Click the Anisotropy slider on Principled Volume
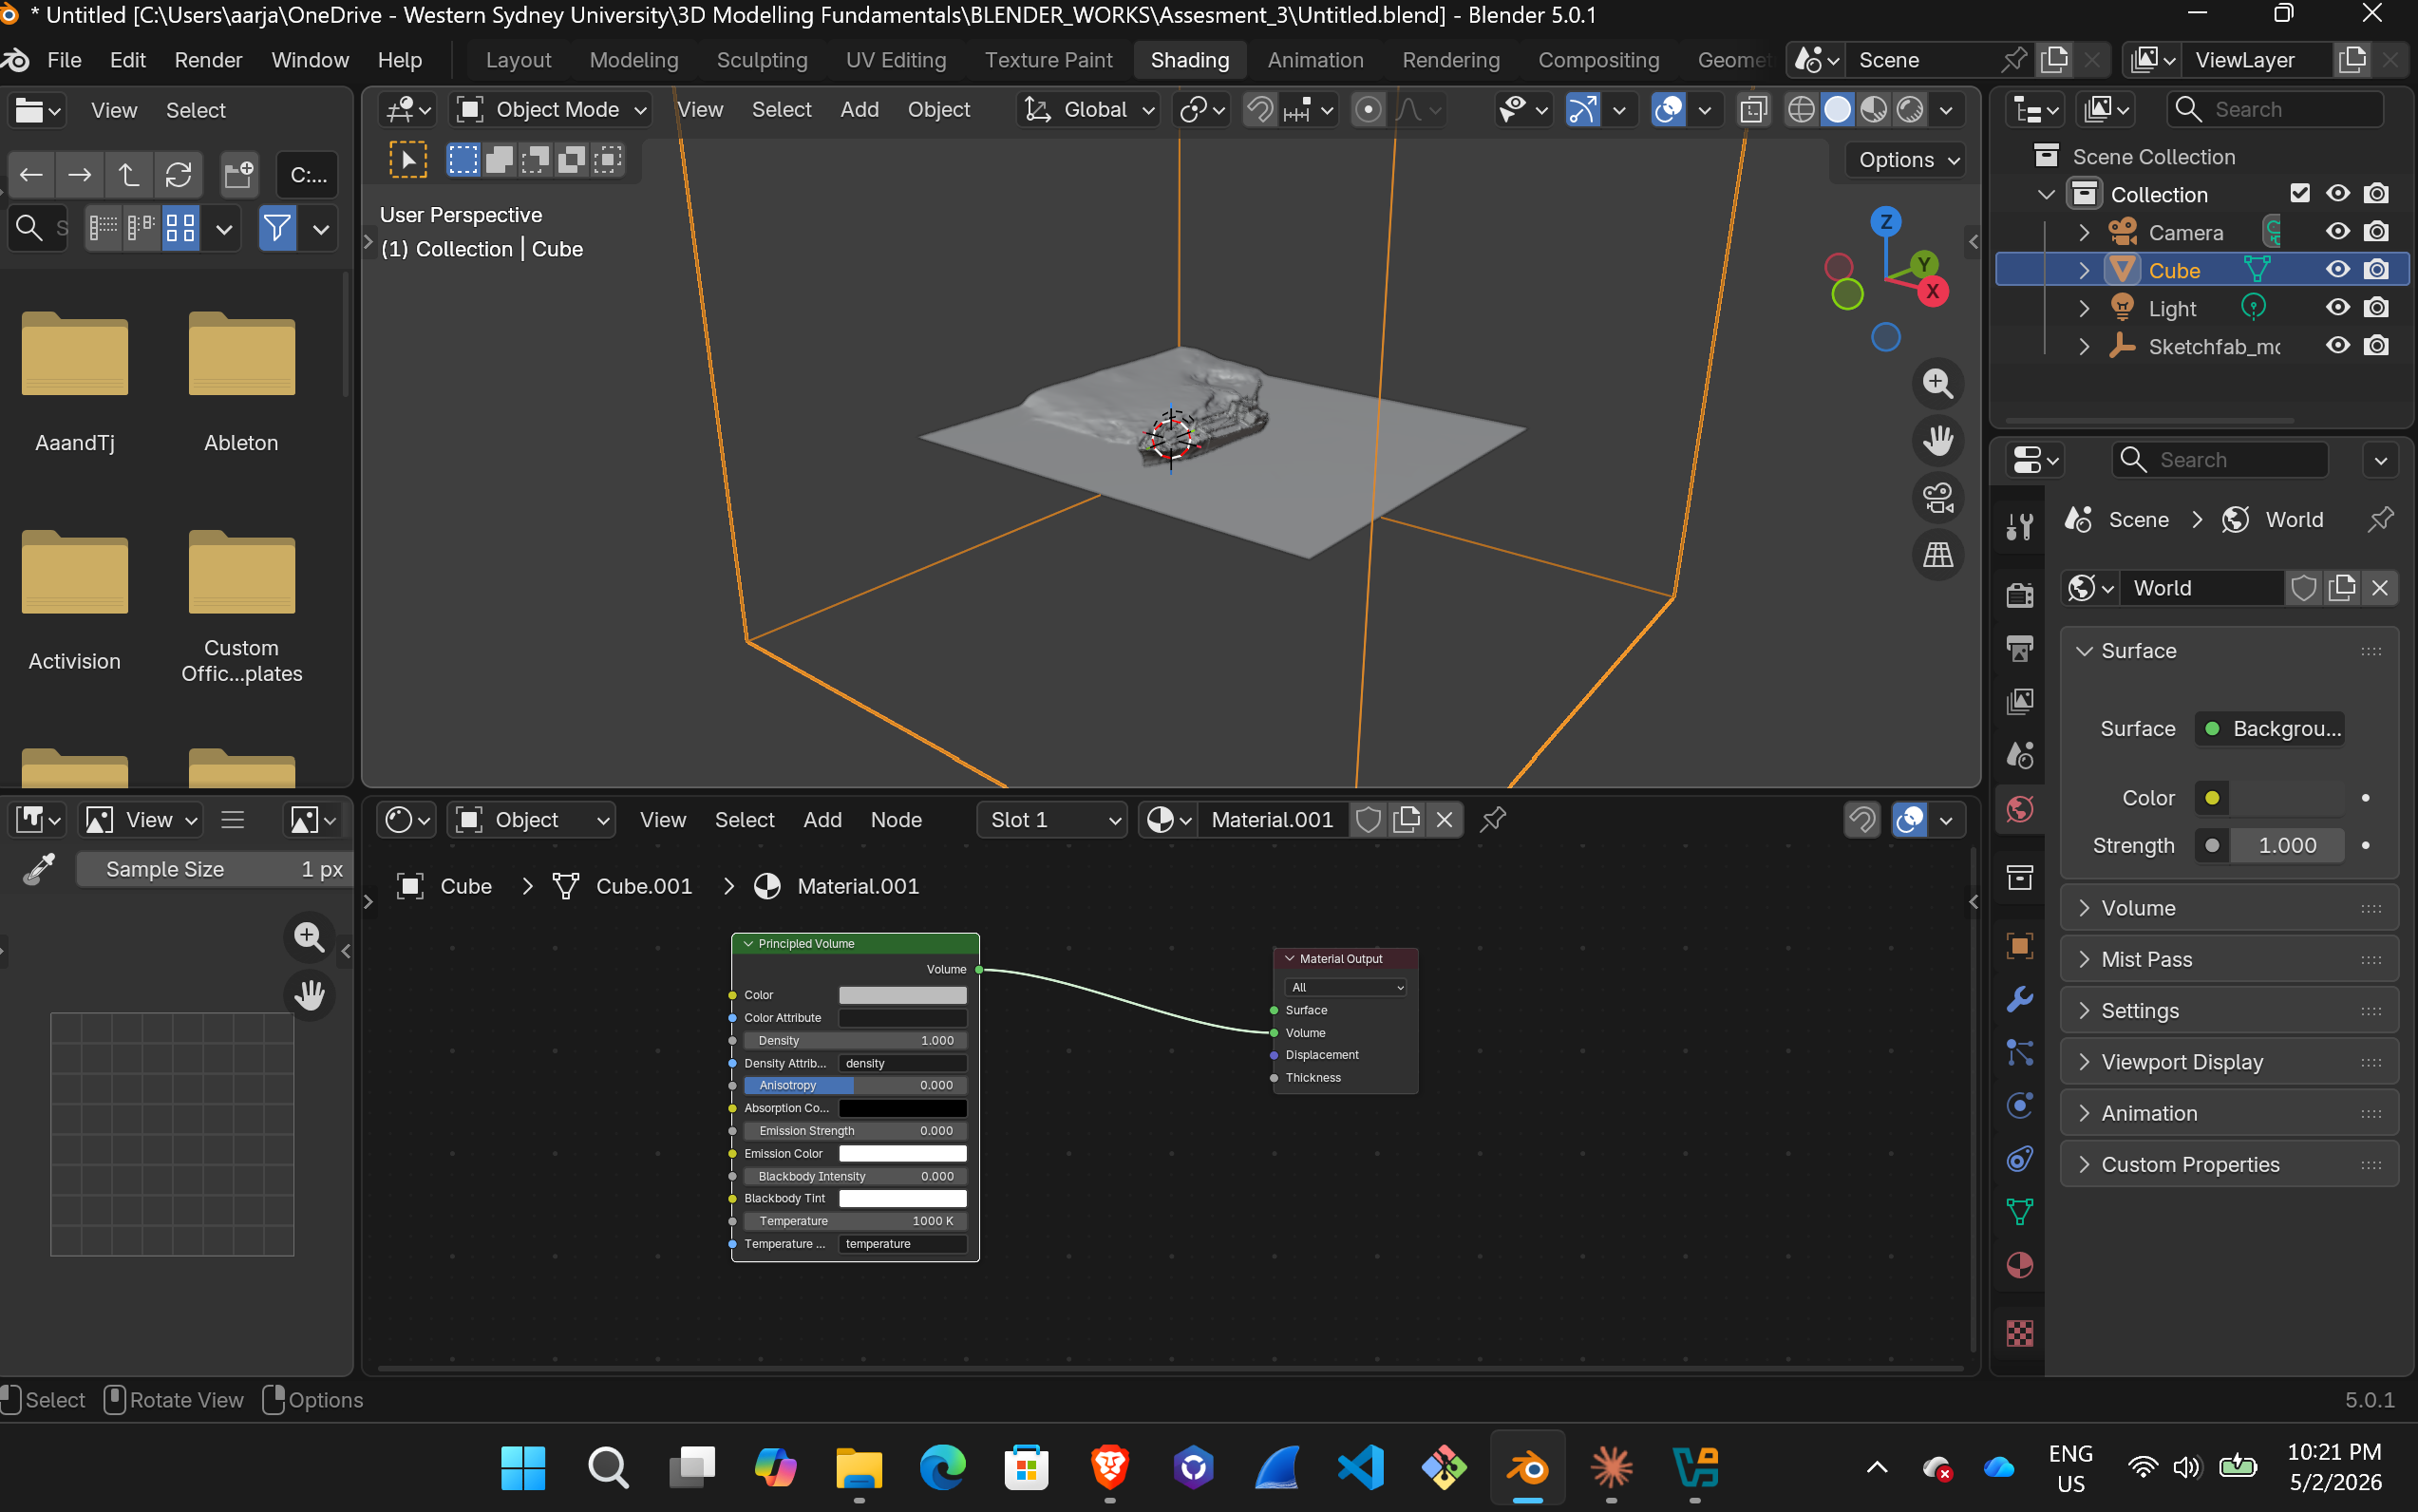The image size is (2418, 1512). pos(855,1085)
